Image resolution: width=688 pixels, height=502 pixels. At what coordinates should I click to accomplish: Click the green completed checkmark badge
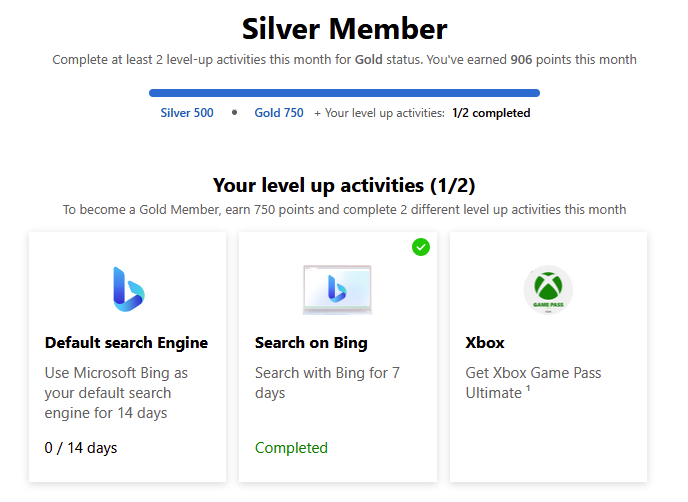(421, 247)
